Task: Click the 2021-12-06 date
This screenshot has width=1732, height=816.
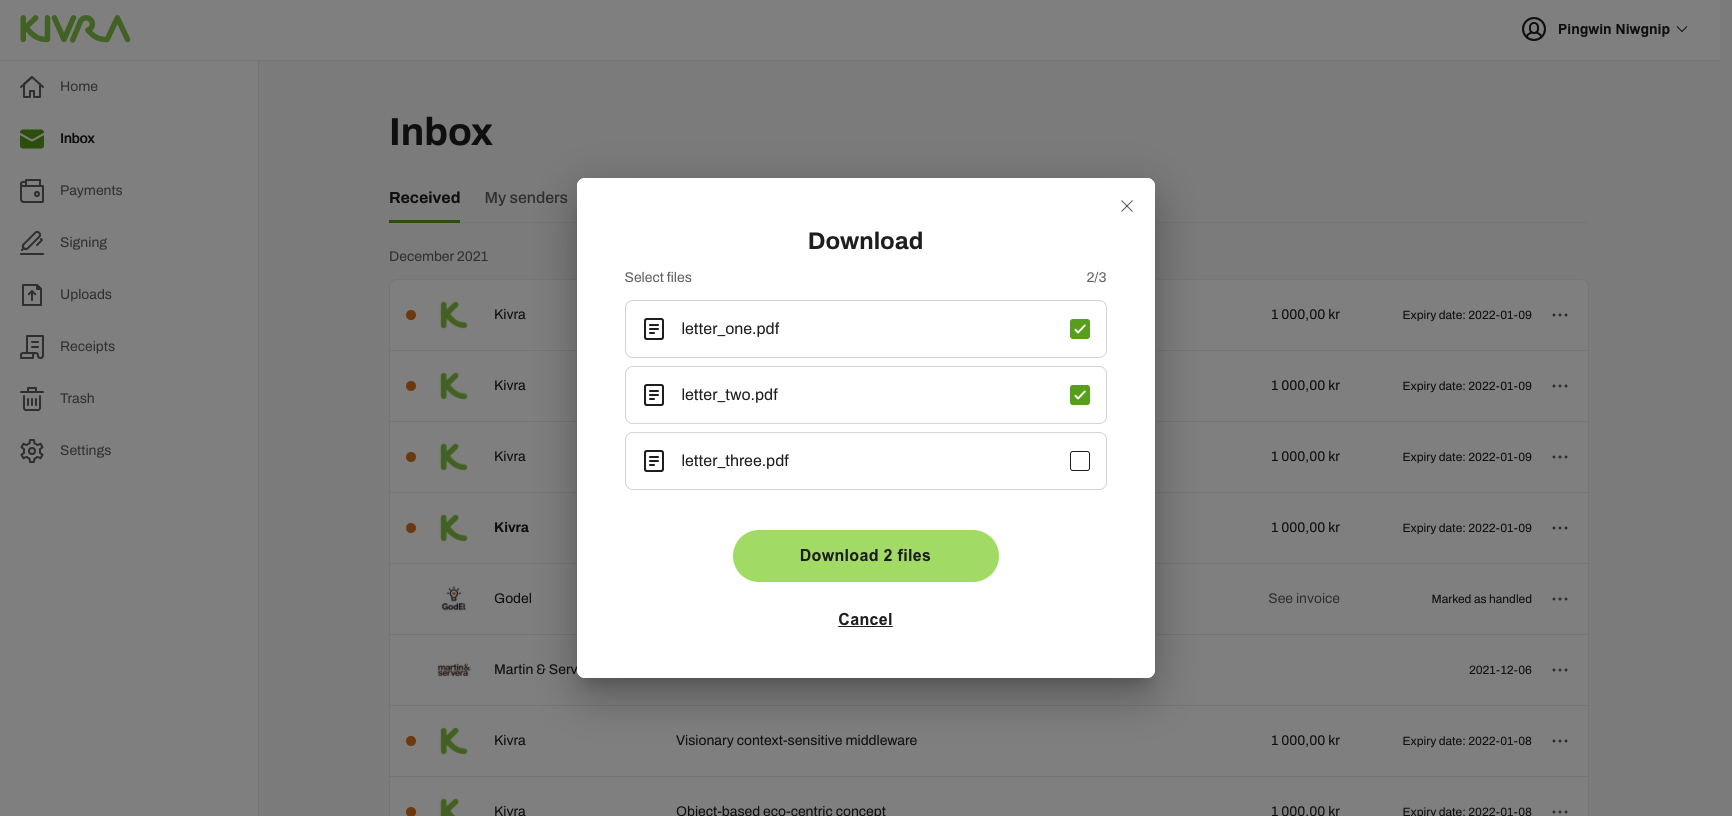Action: [1500, 670]
